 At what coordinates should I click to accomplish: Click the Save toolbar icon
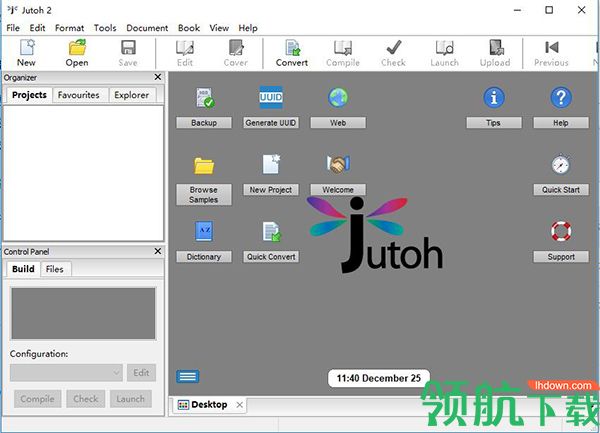coord(128,48)
